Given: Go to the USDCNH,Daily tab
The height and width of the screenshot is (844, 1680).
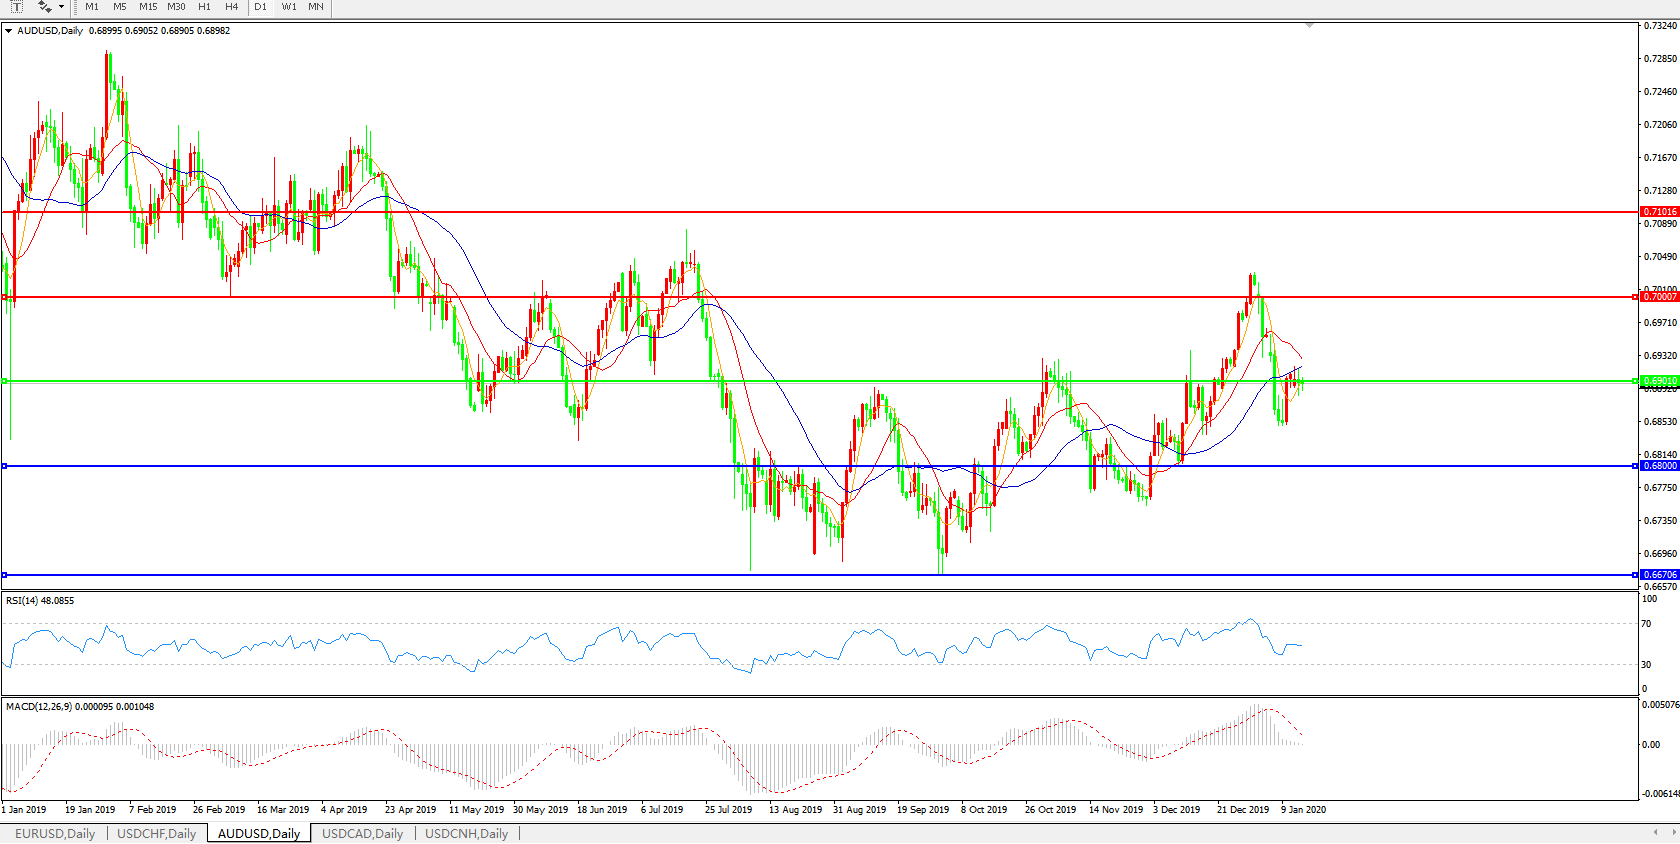Looking at the screenshot, I should coord(466,833).
